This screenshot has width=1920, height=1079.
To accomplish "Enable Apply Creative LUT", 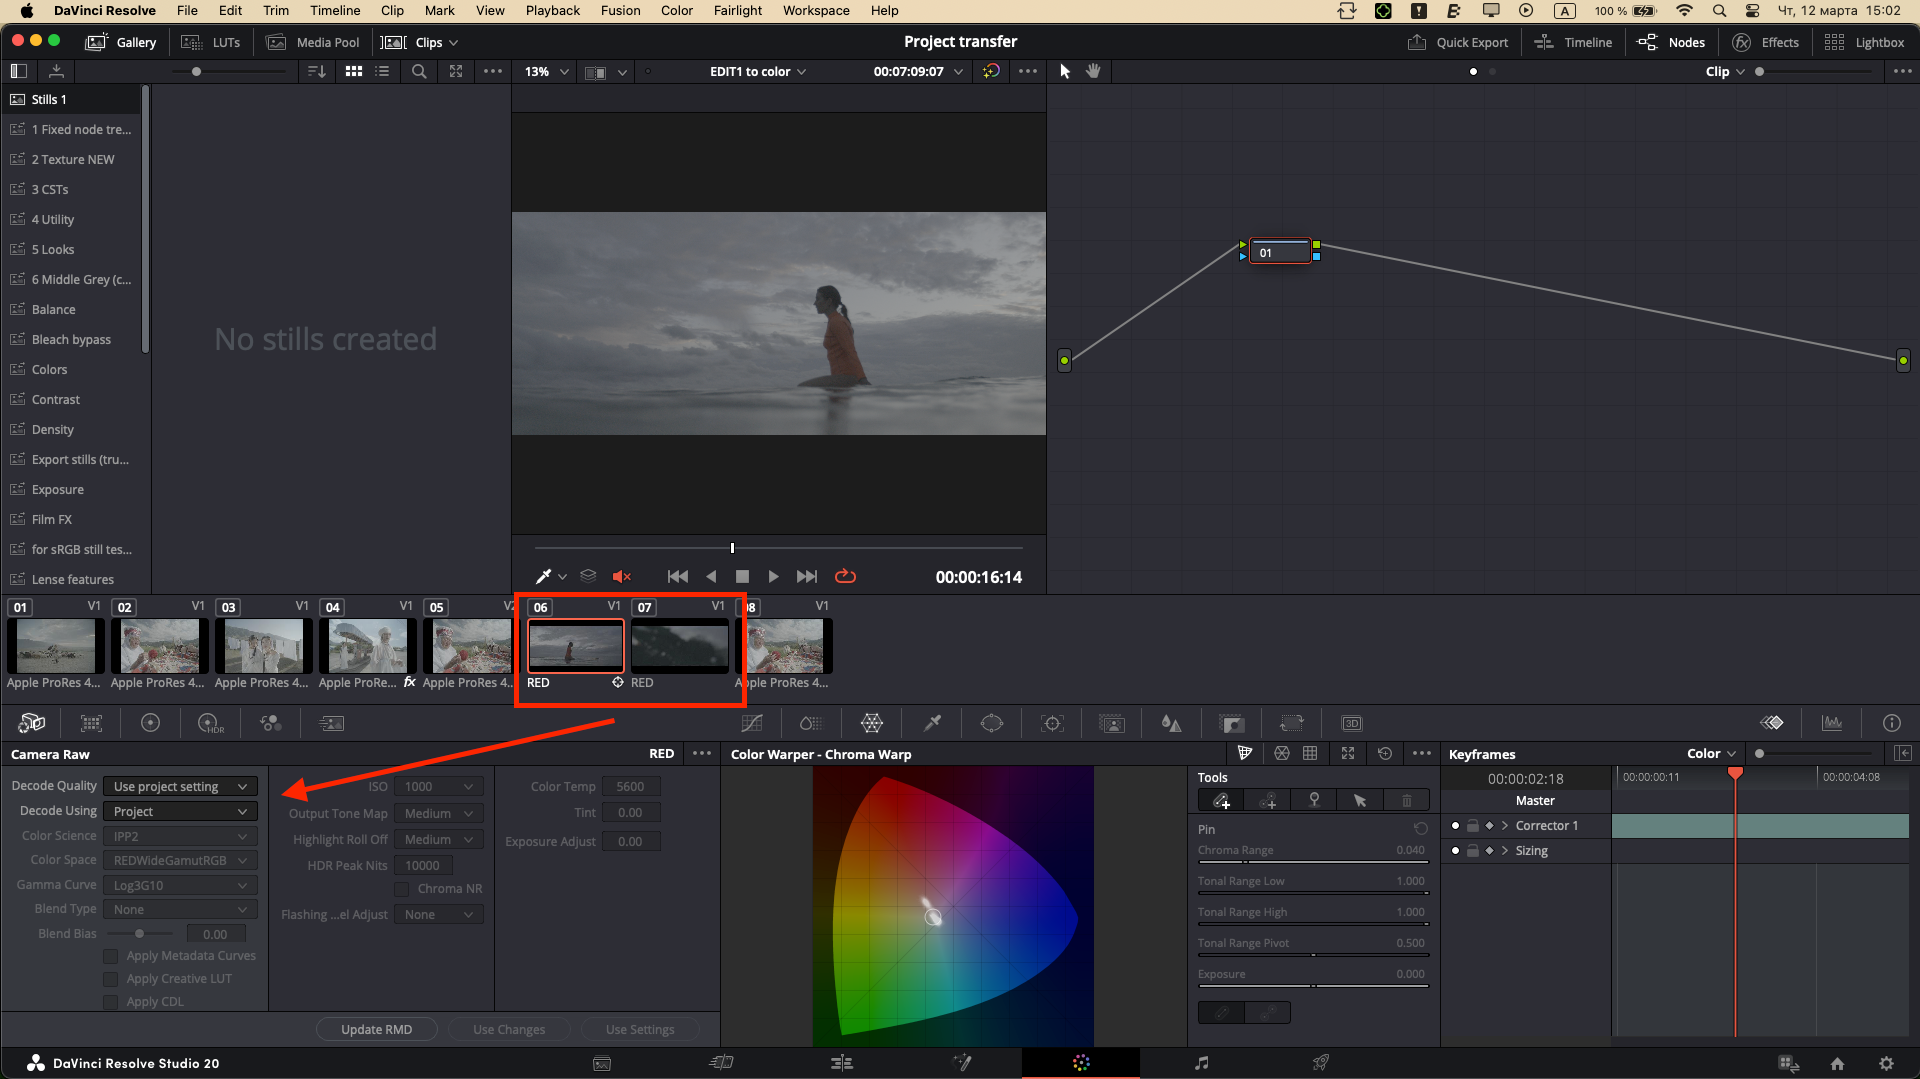I will (x=110, y=979).
